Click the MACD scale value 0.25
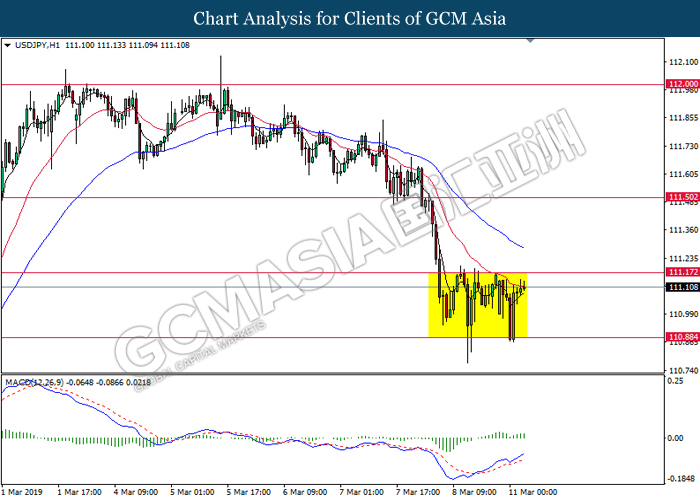This screenshot has width=700, height=500. click(x=675, y=381)
